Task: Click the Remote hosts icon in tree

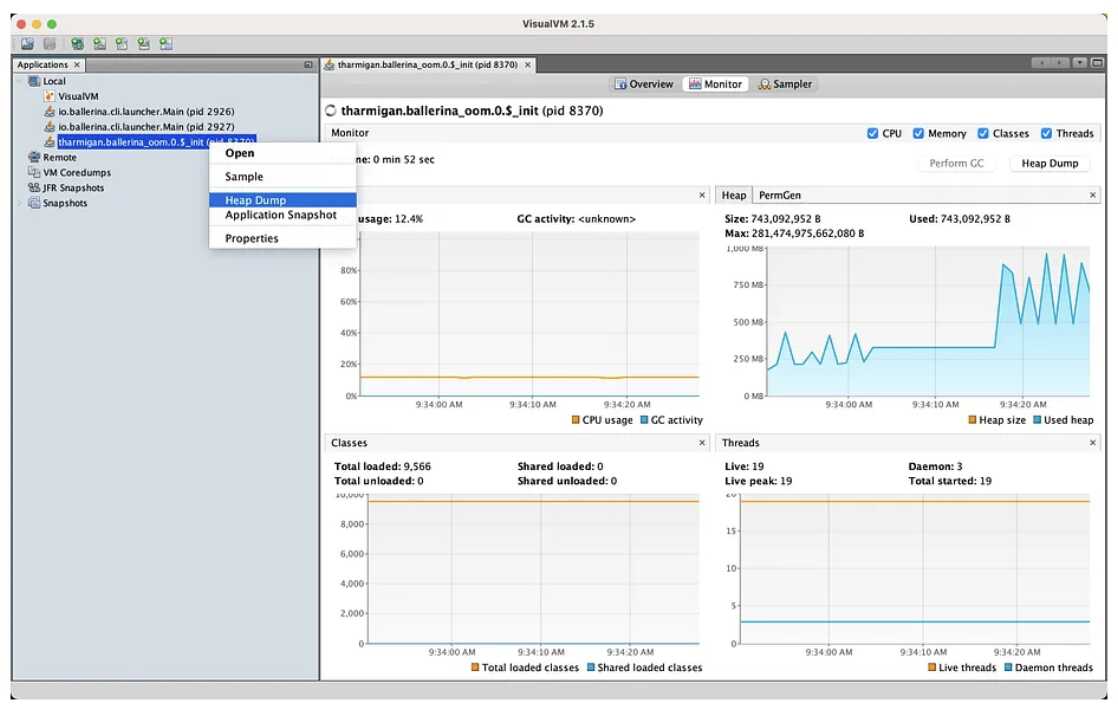Action: click(x=34, y=157)
